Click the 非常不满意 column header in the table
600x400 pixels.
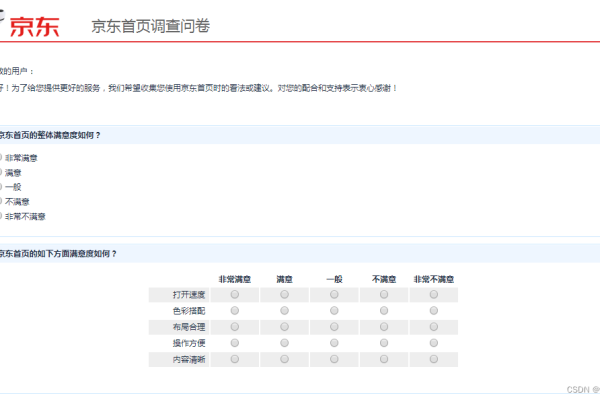pyautogui.click(x=434, y=279)
